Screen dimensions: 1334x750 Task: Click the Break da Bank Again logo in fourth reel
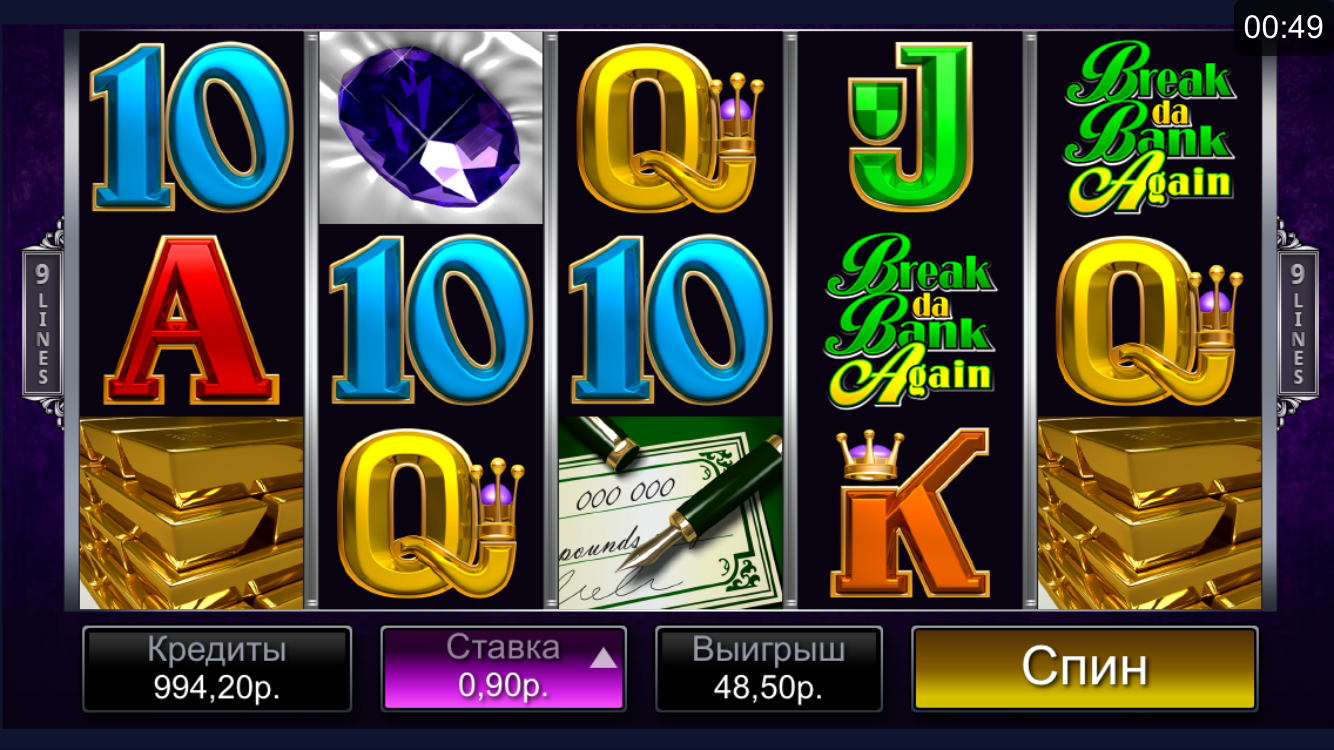(910, 320)
